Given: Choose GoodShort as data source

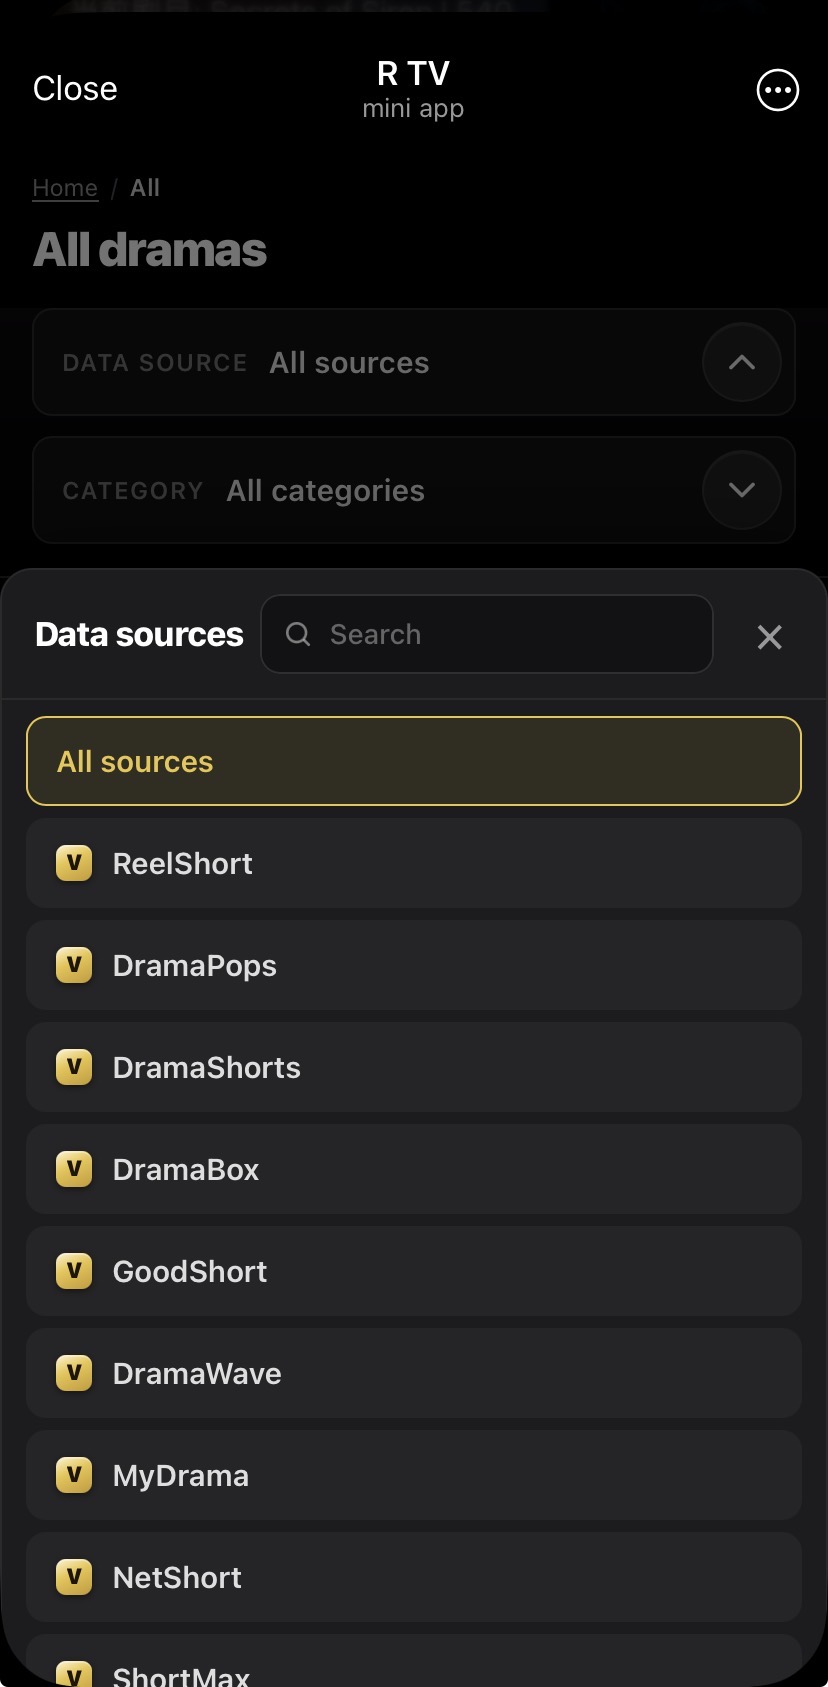Looking at the screenshot, I should 414,1271.
